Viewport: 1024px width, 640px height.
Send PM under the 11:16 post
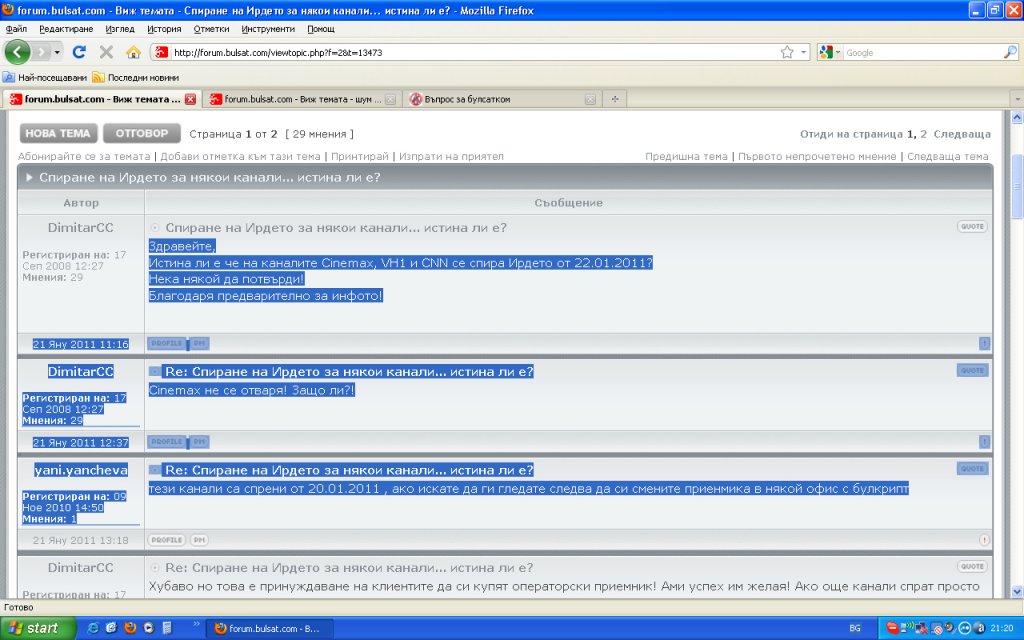coord(199,343)
